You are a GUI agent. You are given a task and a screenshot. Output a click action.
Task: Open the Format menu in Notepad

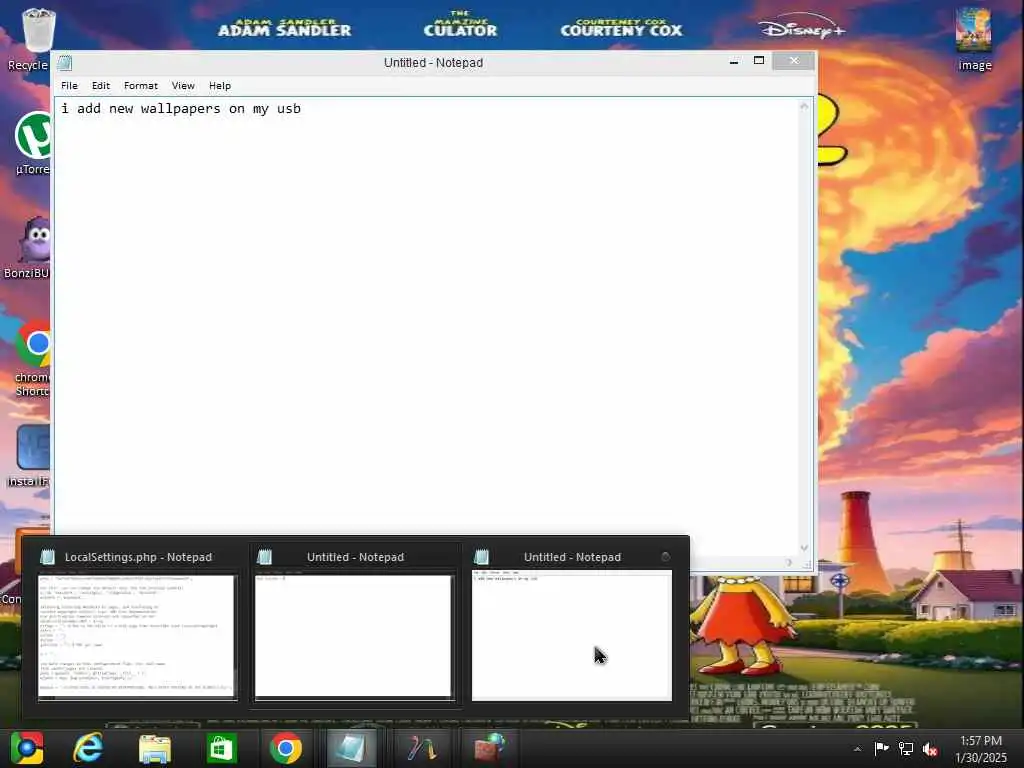(x=140, y=86)
